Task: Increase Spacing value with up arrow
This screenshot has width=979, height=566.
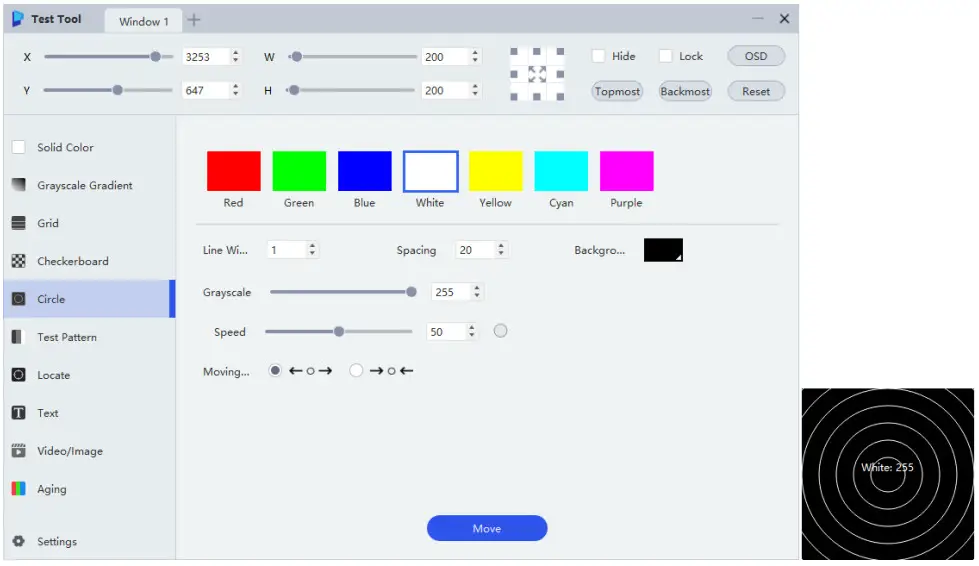Action: point(501,246)
